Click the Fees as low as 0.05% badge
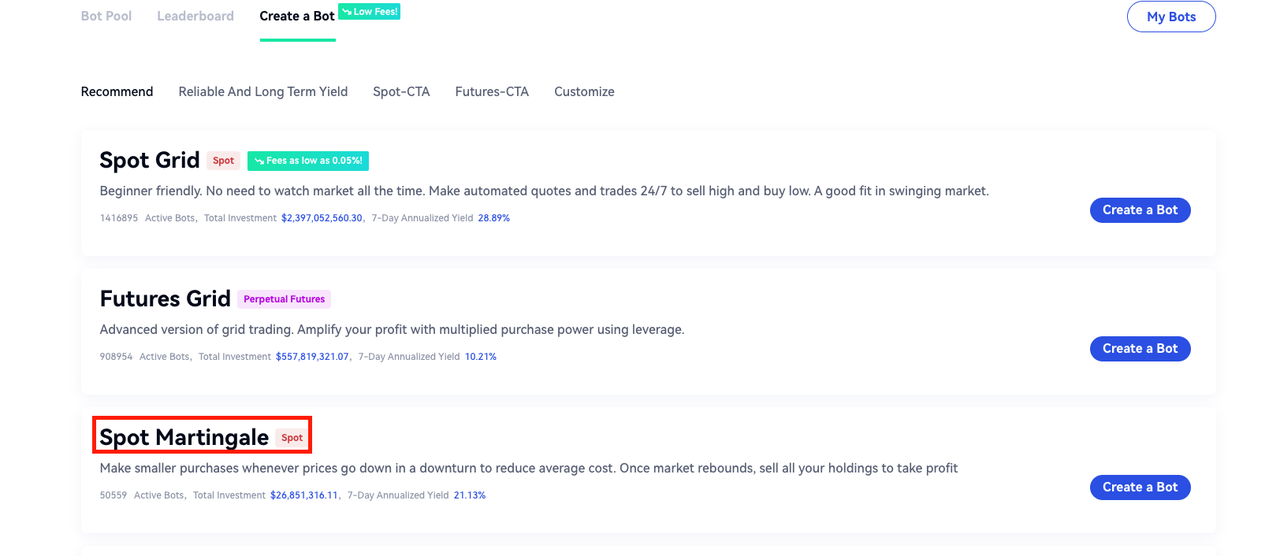Viewport: 1280px width, 556px height. pos(308,160)
